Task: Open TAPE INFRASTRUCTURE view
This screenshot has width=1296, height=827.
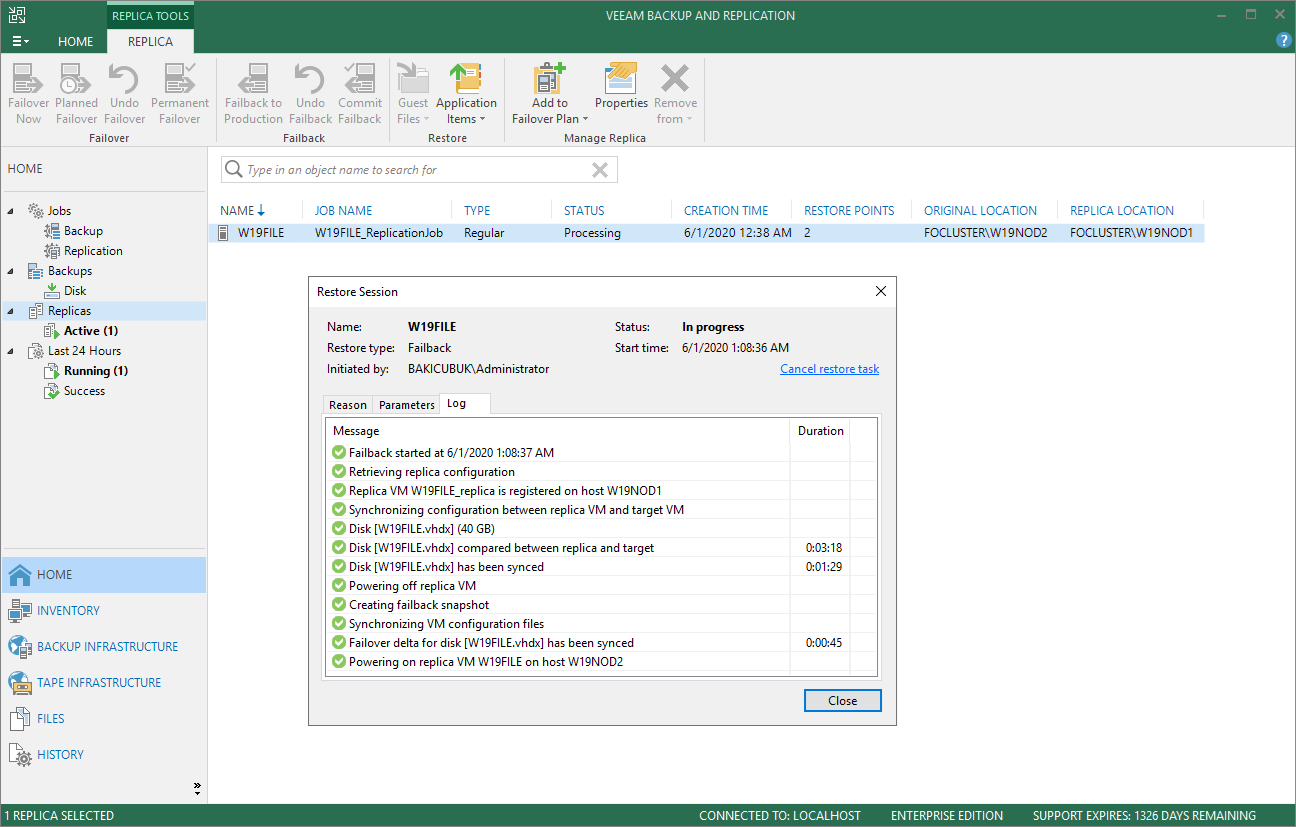Action: [x=104, y=683]
